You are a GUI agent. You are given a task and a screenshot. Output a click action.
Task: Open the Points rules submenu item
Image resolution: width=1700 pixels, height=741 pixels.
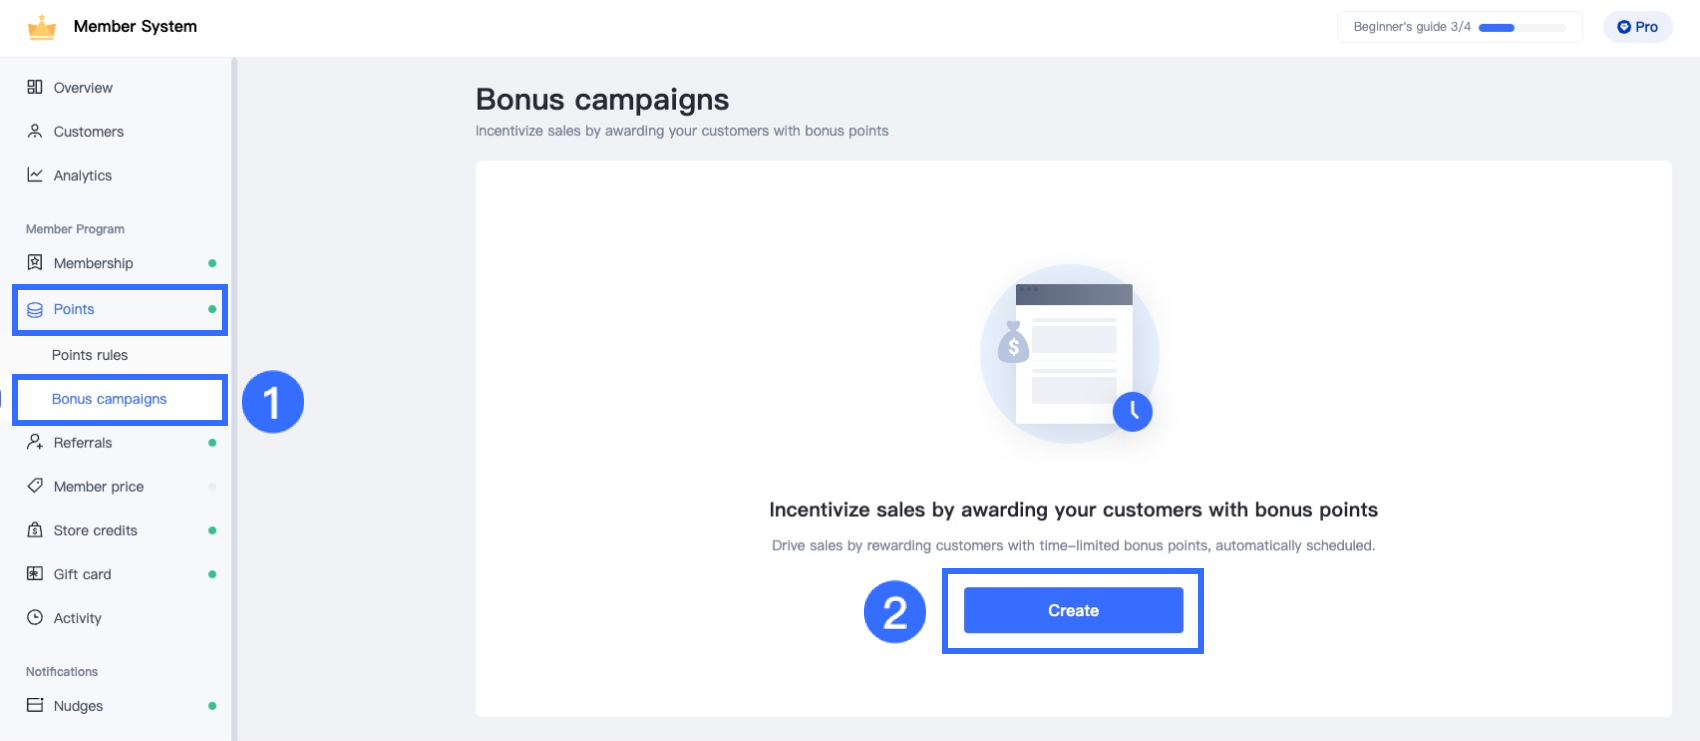tap(90, 355)
